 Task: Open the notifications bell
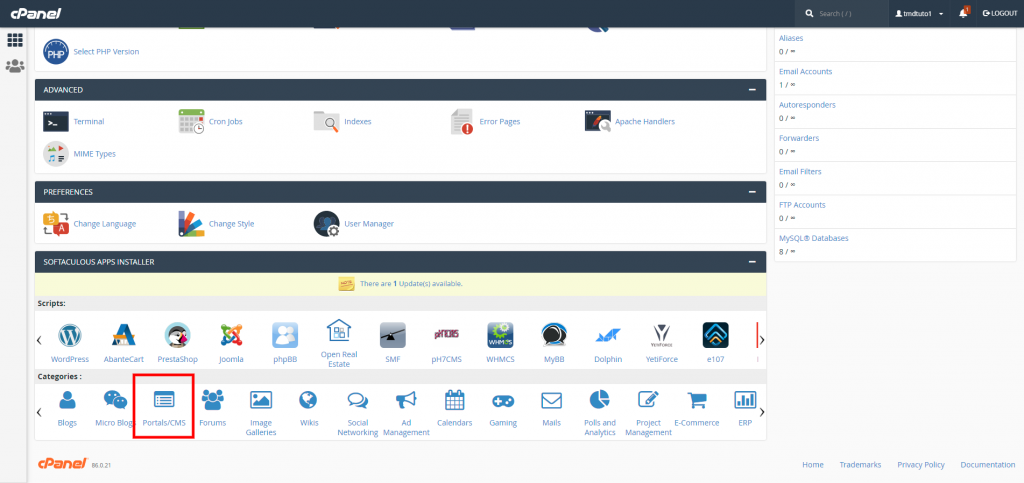963,13
